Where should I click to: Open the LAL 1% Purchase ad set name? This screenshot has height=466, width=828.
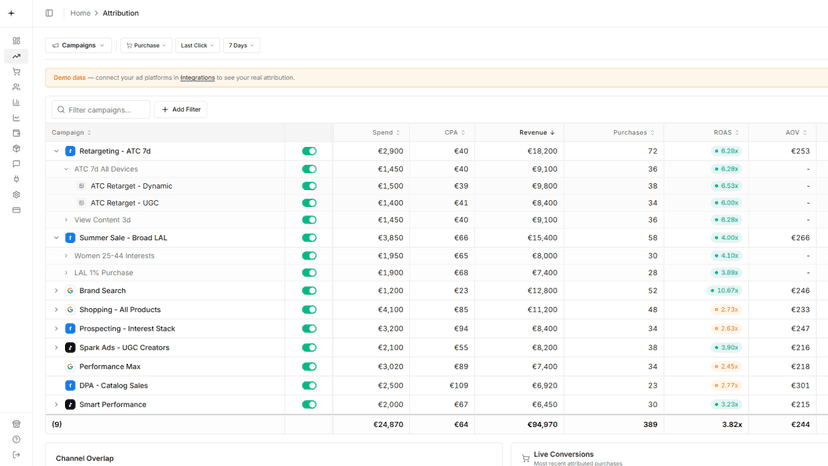click(104, 273)
